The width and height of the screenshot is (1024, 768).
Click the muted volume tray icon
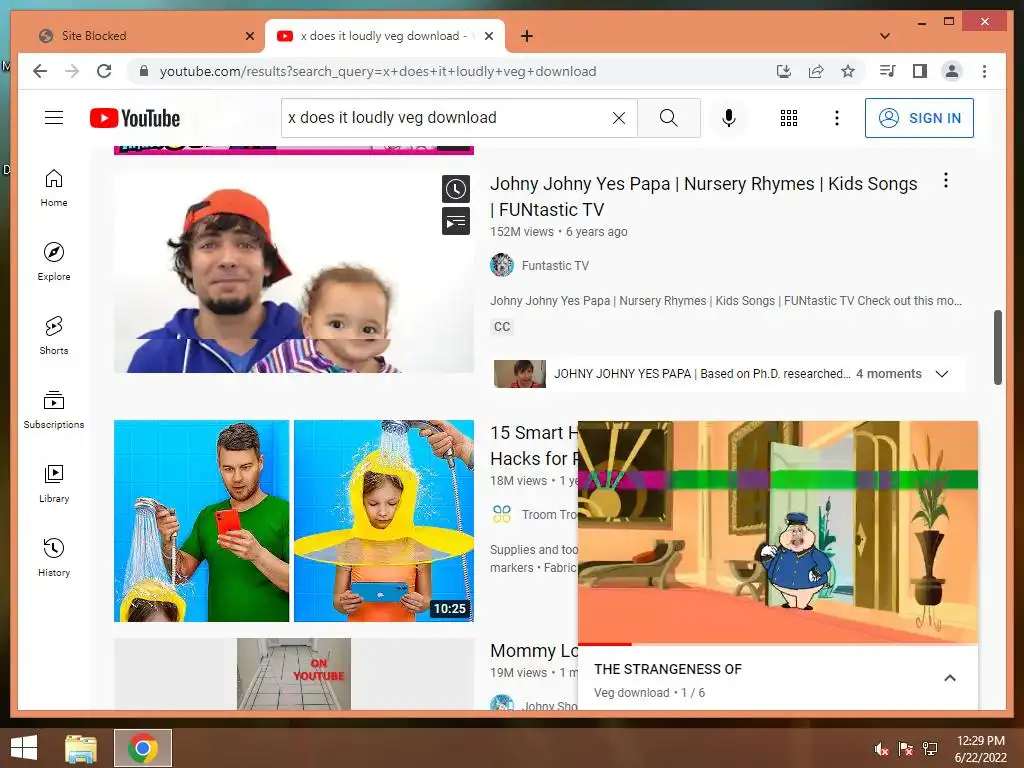(x=882, y=749)
